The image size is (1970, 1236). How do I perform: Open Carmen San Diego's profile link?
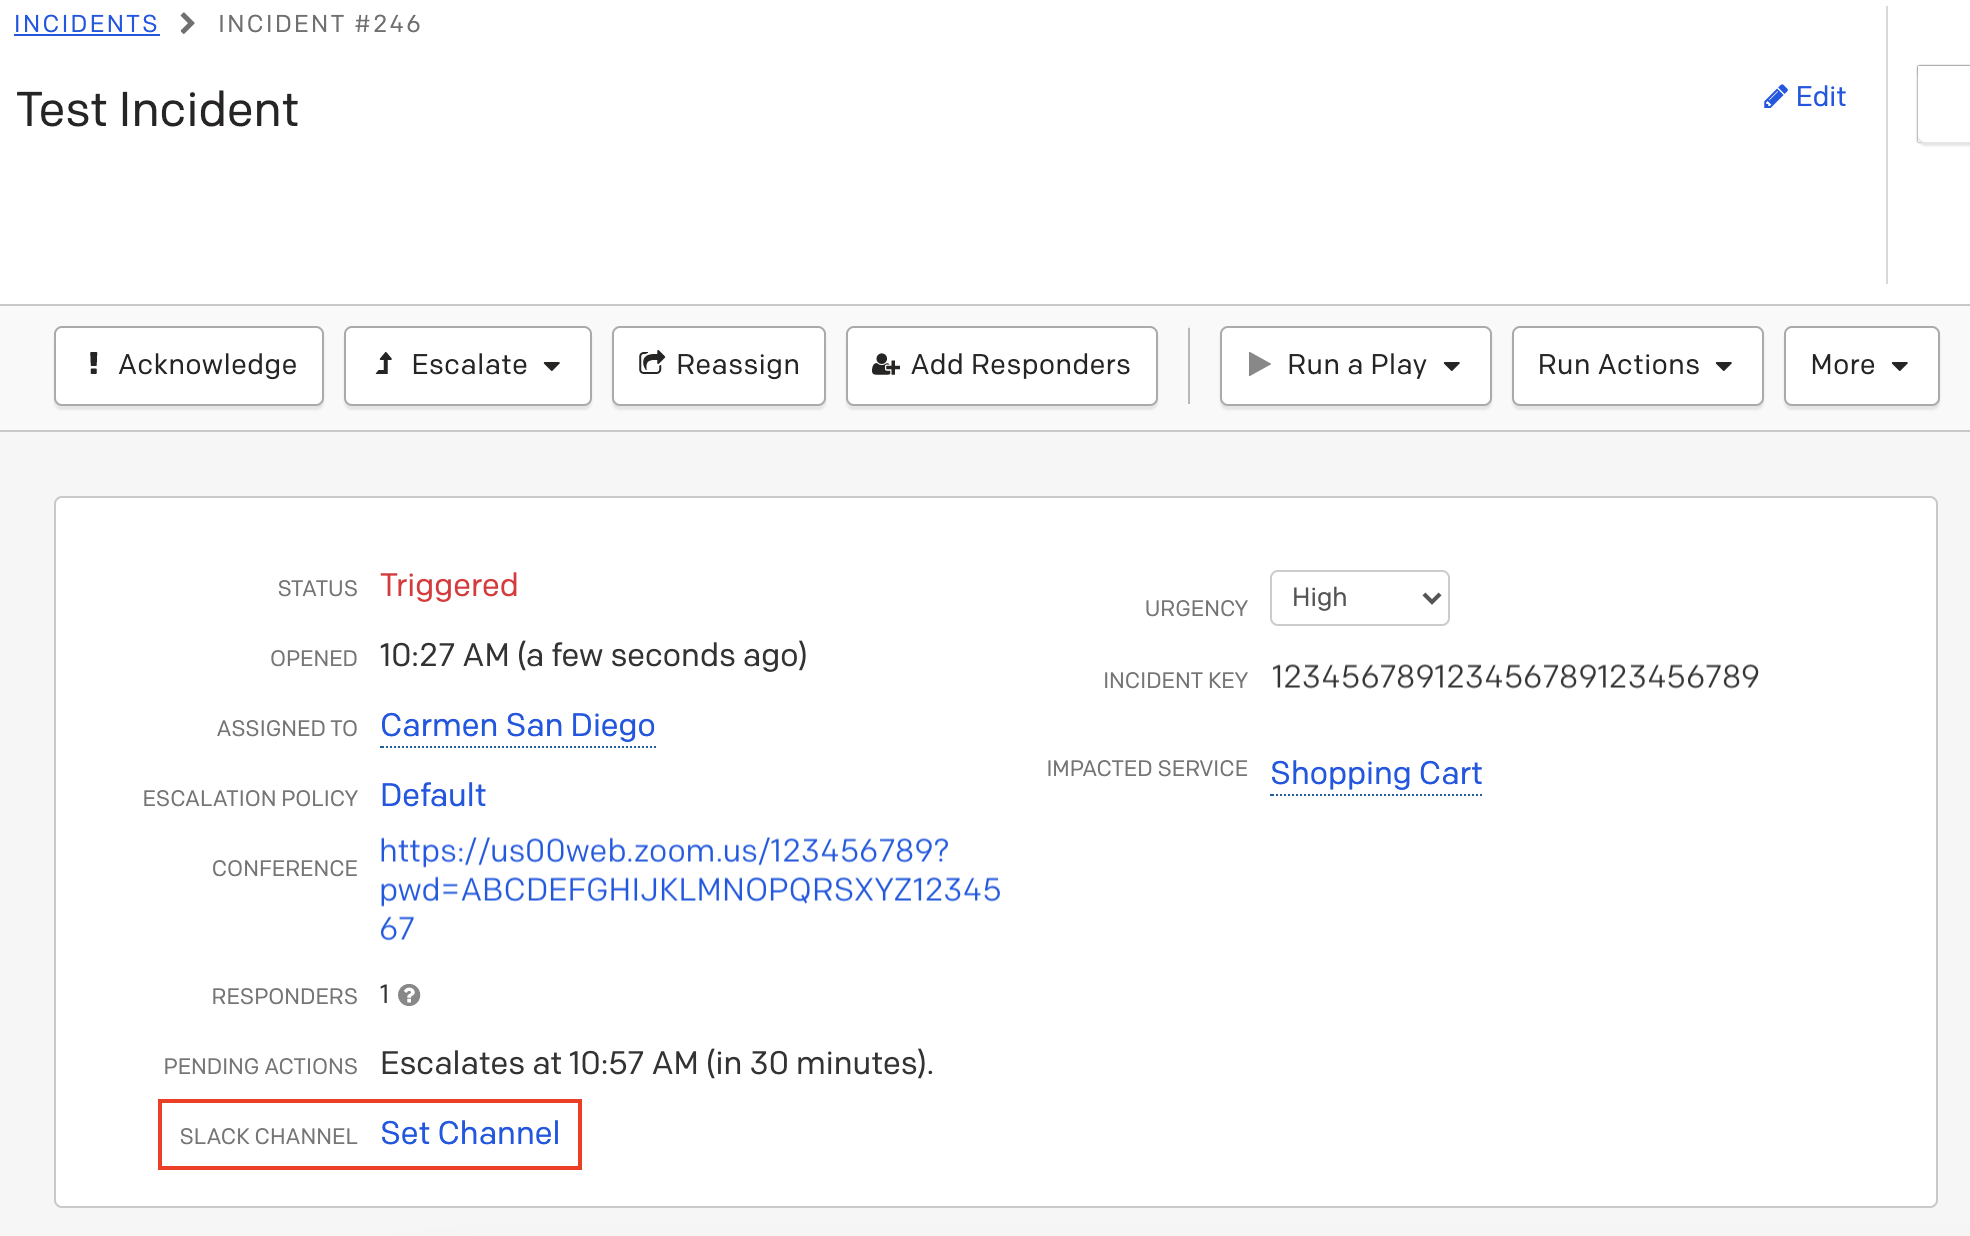[x=517, y=725]
